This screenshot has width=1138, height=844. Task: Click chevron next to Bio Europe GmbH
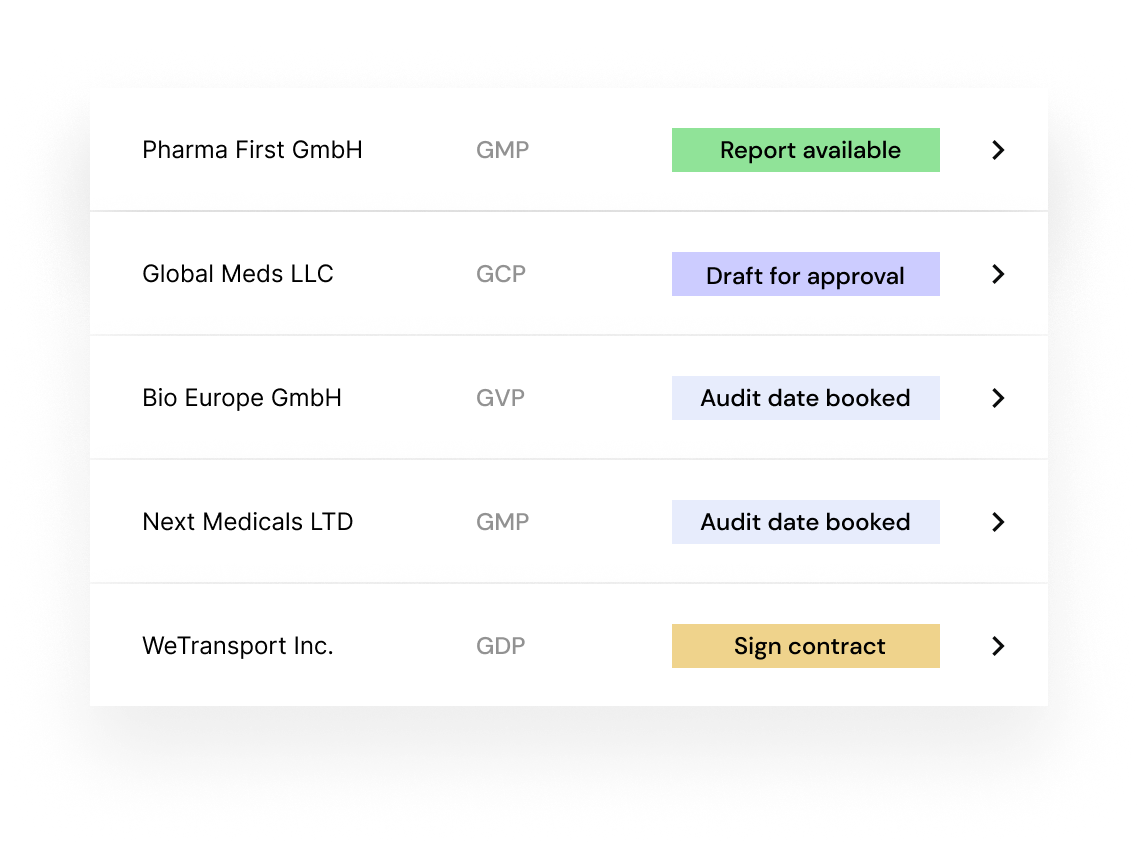pyautogui.click(x=998, y=398)
